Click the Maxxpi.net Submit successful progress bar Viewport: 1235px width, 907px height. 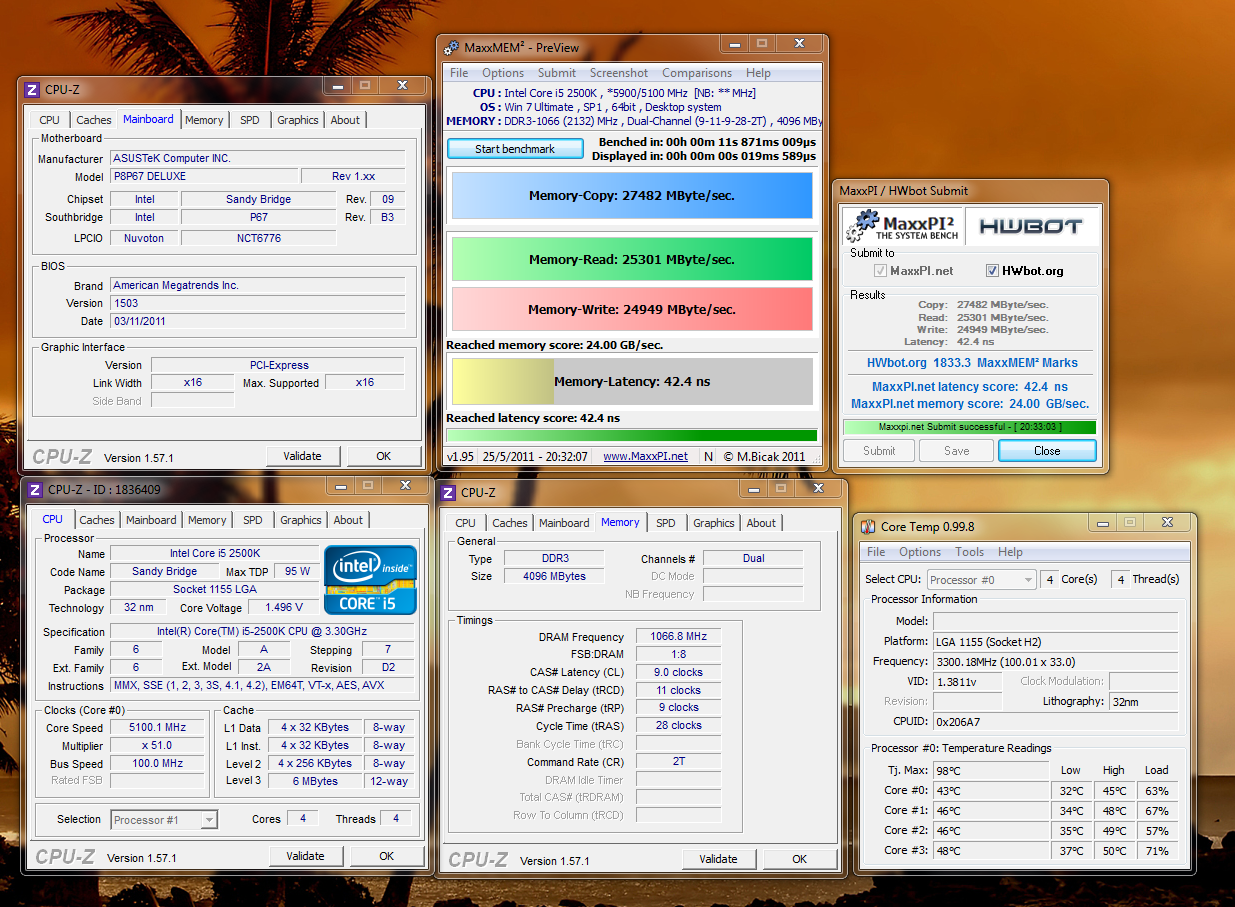point(969,427)
